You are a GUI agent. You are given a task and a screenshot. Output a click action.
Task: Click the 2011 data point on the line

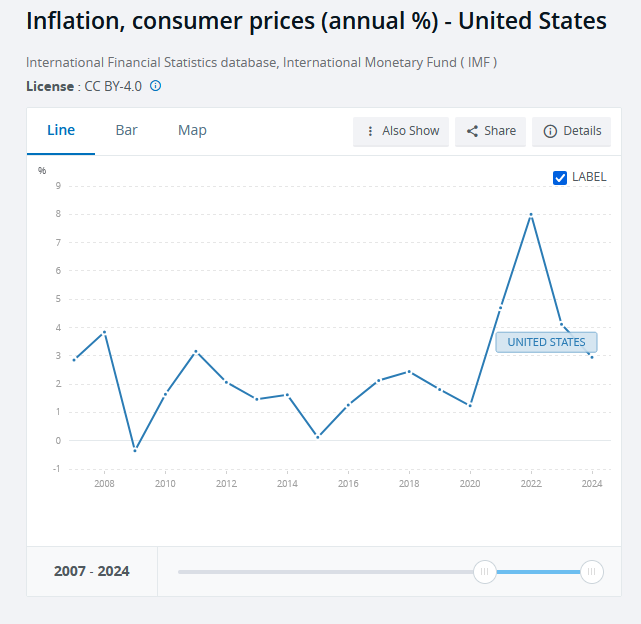click(x=196, y=351)
